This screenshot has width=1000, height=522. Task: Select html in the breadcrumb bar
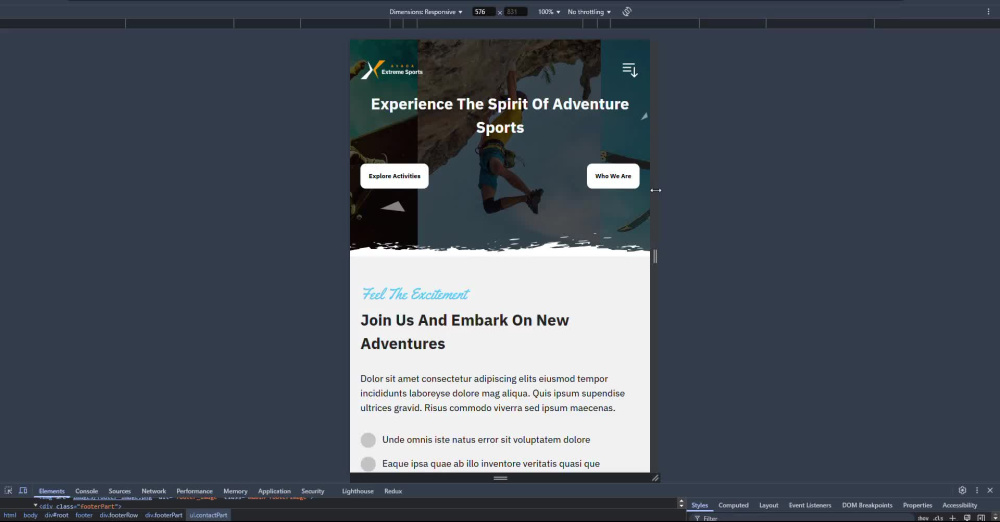(x=10, y=515)
